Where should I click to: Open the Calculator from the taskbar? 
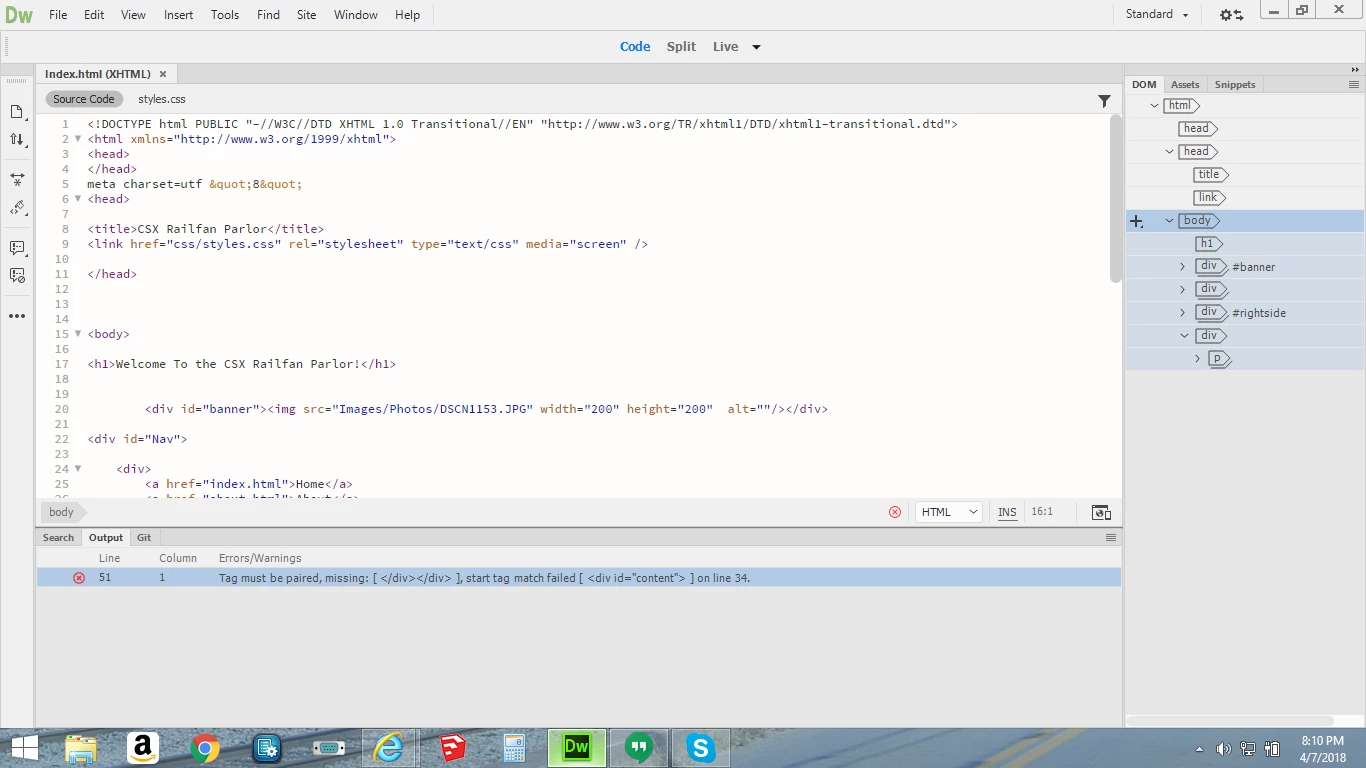coord(515,748)
